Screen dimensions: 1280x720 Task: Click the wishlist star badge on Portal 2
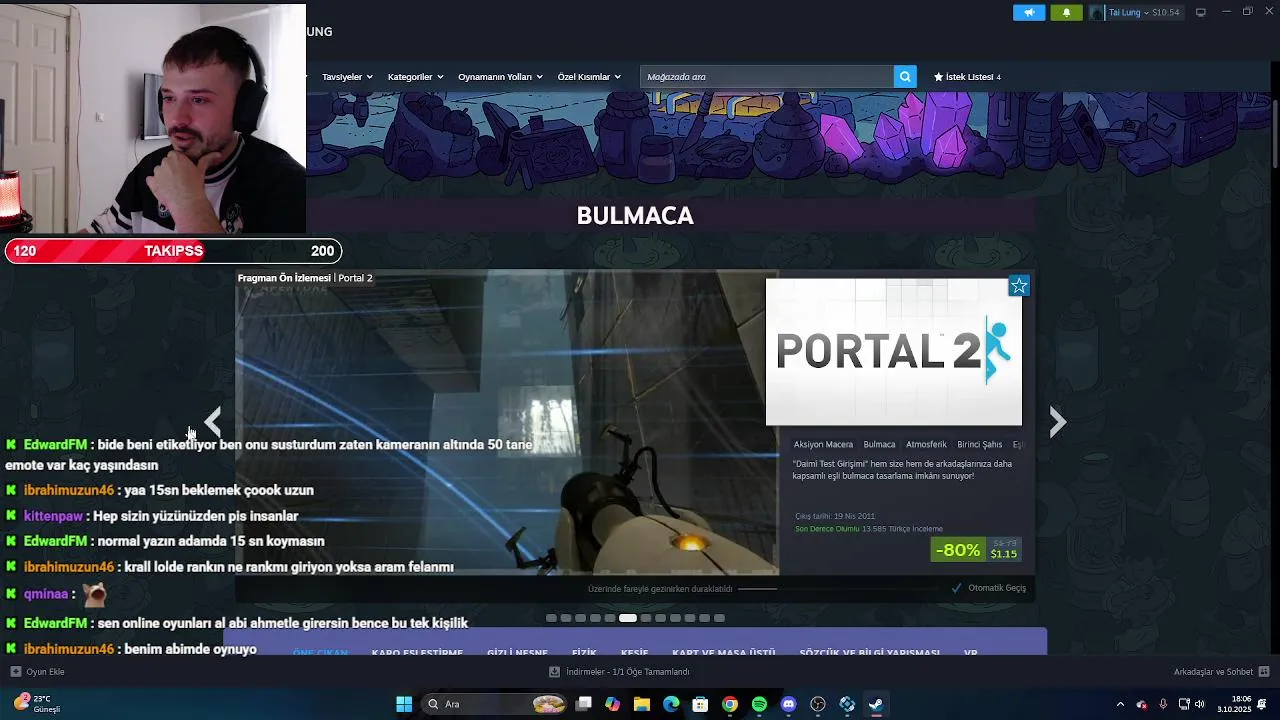[x=1019, y=286]
